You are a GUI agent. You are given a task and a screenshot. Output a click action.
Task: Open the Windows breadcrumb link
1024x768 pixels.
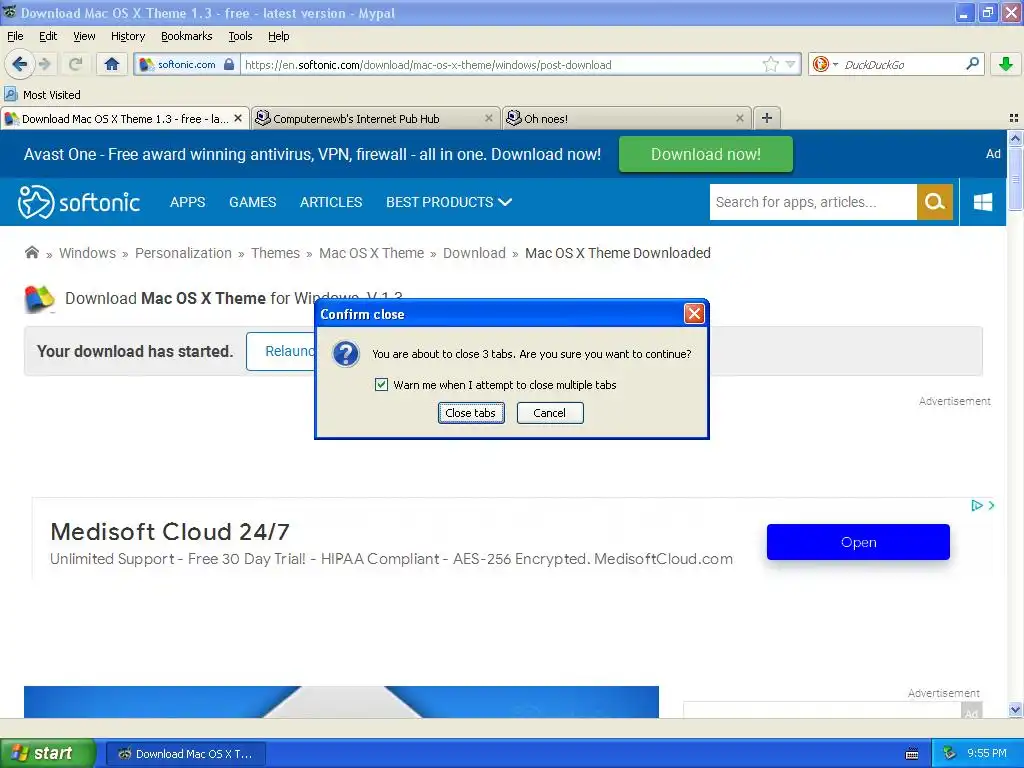[x=87, y=253]
